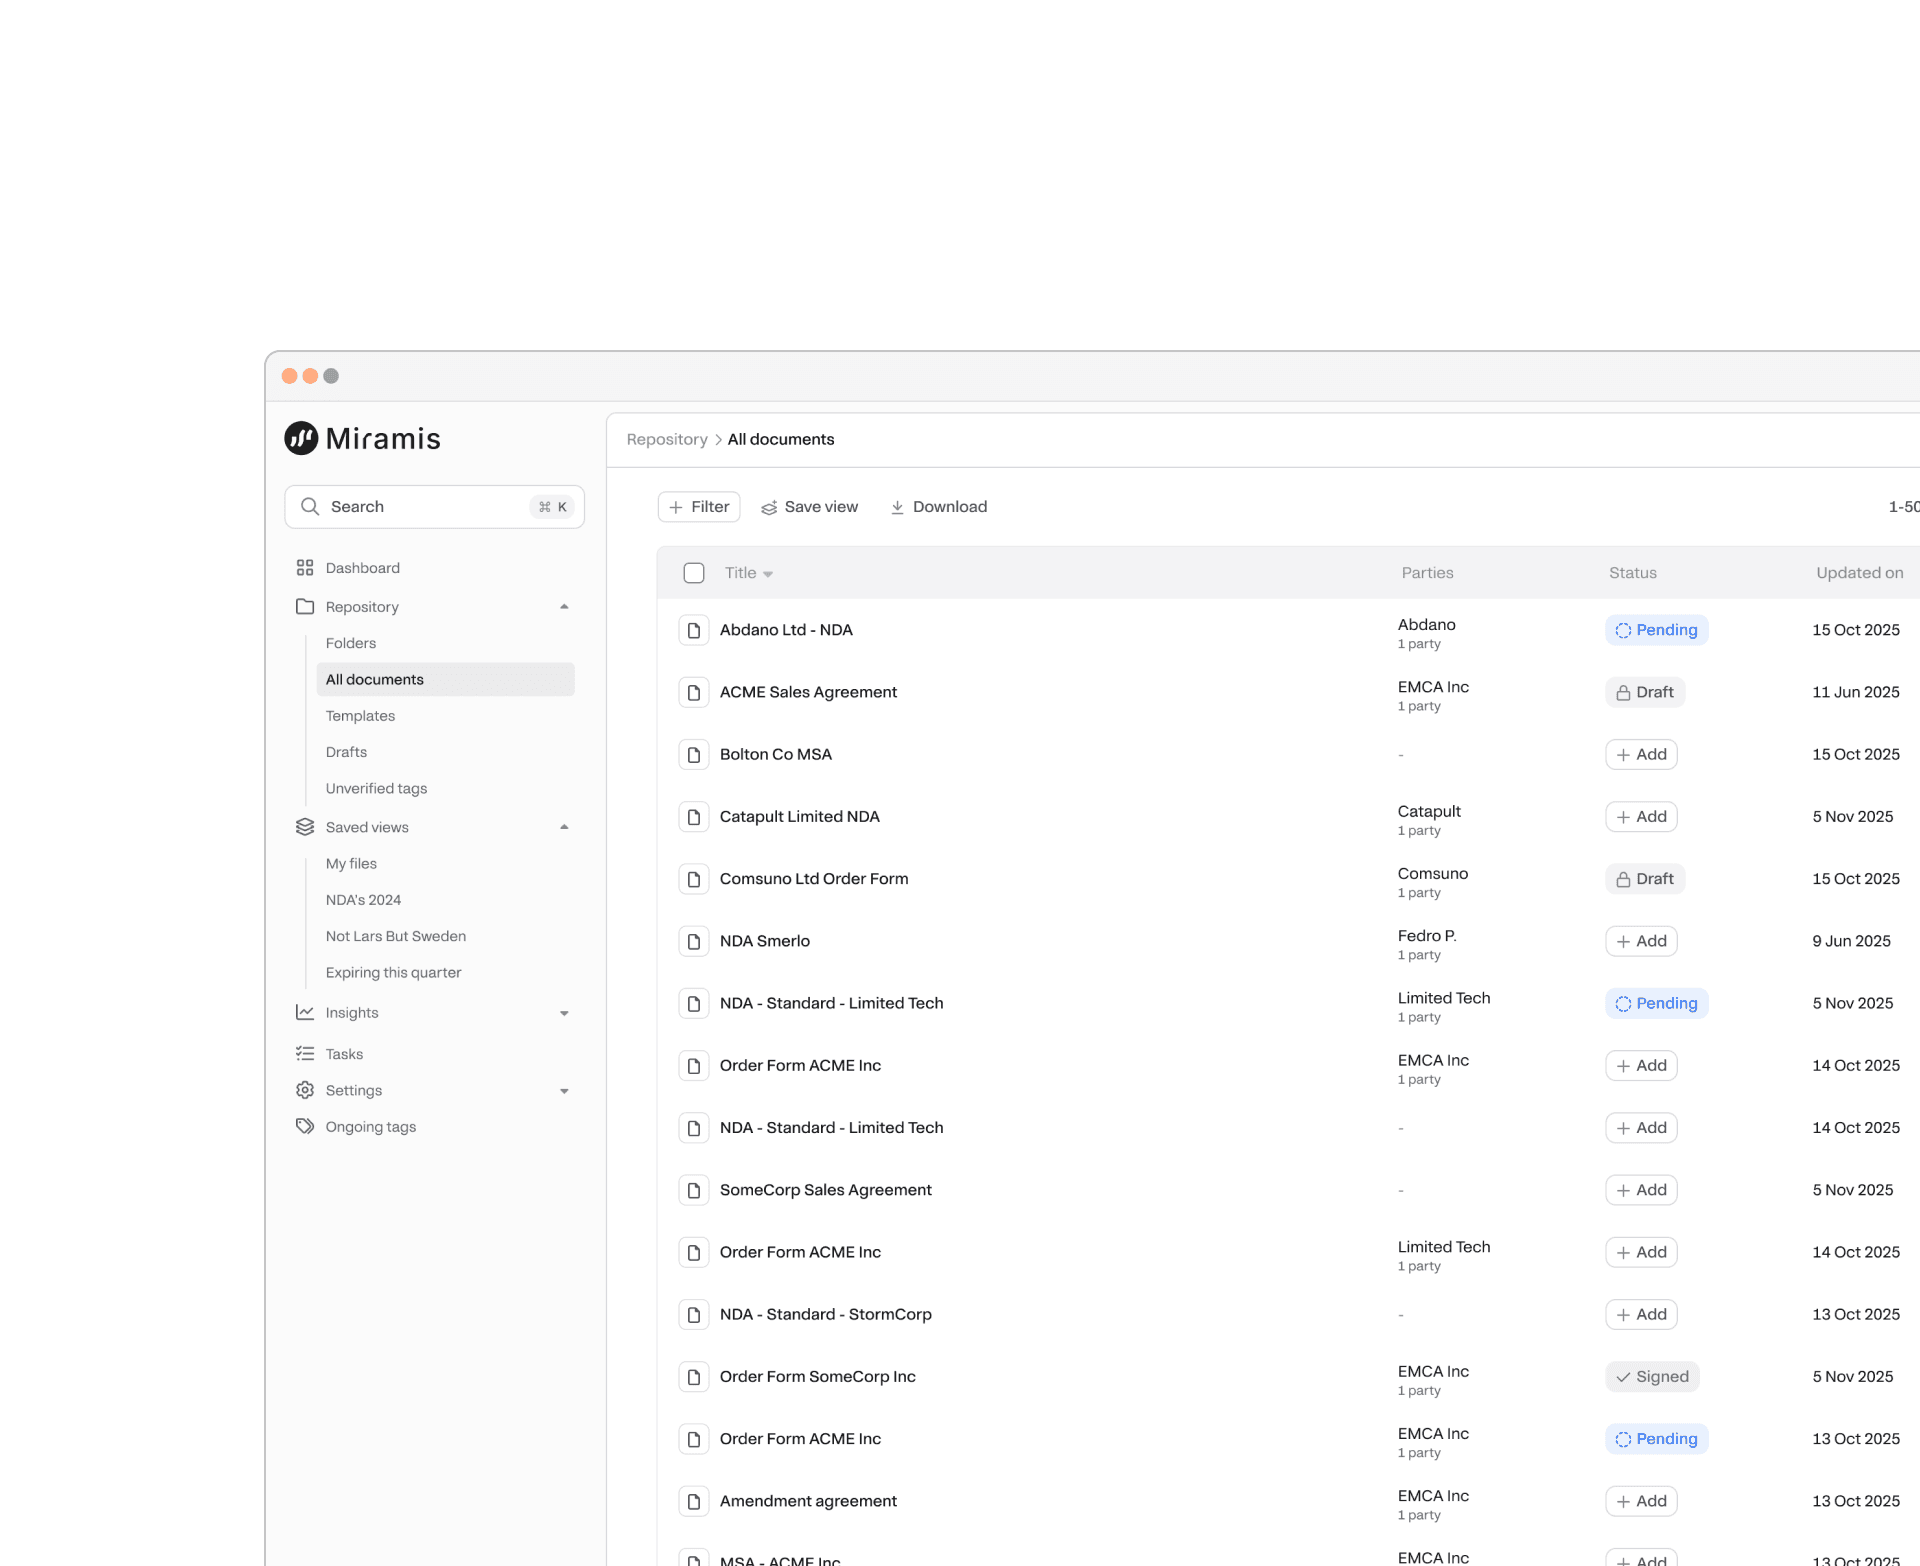Screen dimensions: 1920x1566
Task: Open Templates in the sidebar
Action: click(360, 716)
